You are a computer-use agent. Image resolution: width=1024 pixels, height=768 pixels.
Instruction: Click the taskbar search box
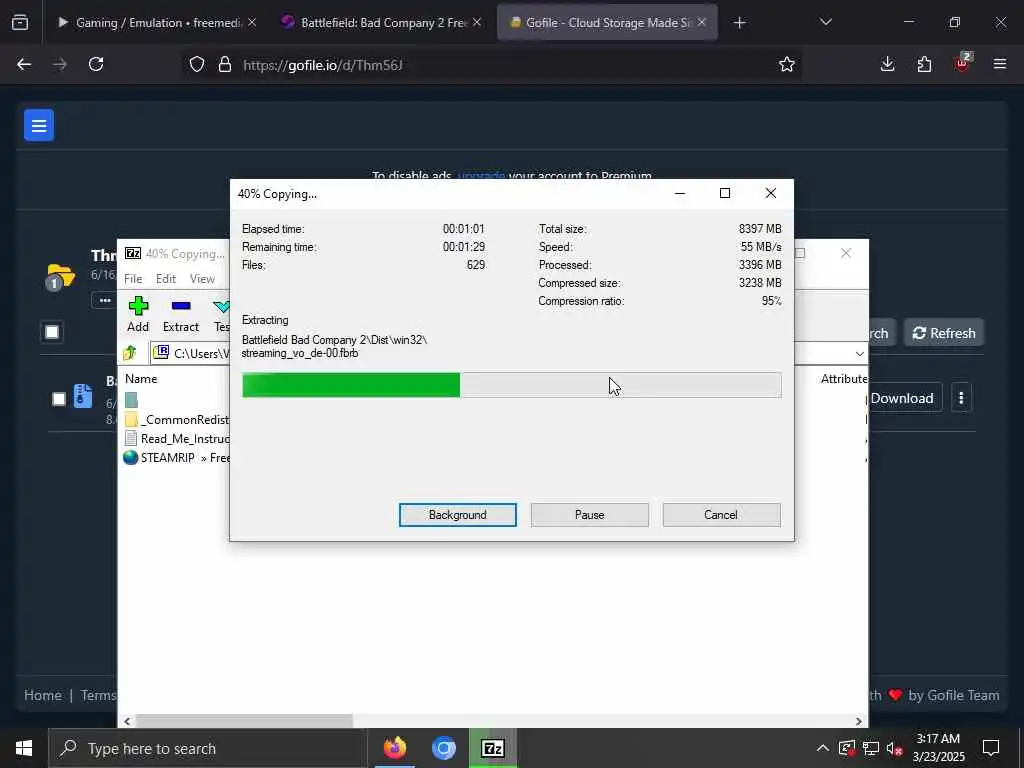tap(207, 748)
